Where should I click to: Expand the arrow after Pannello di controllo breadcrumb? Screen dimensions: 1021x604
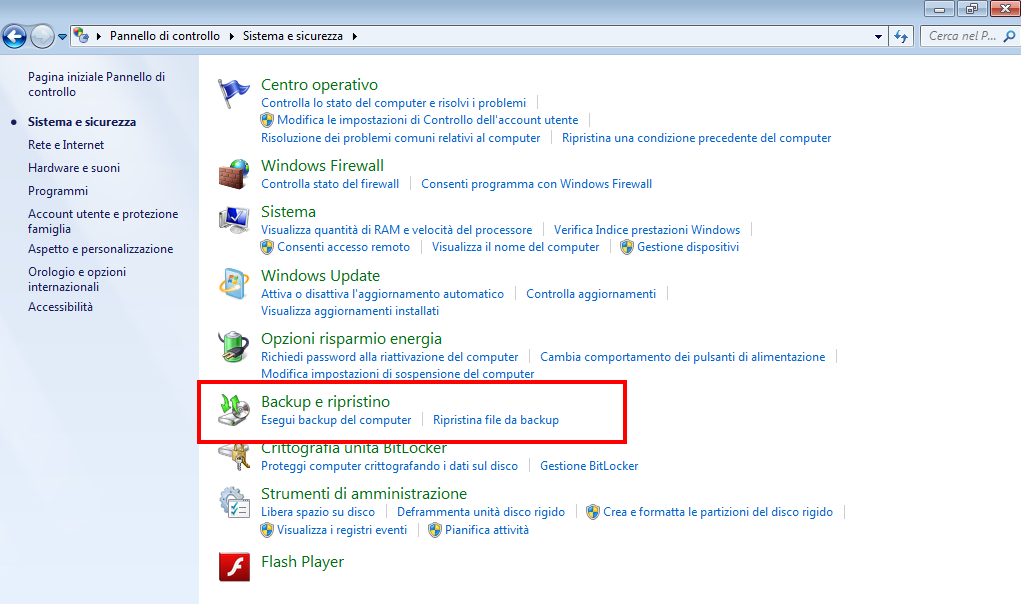[231, 36]
